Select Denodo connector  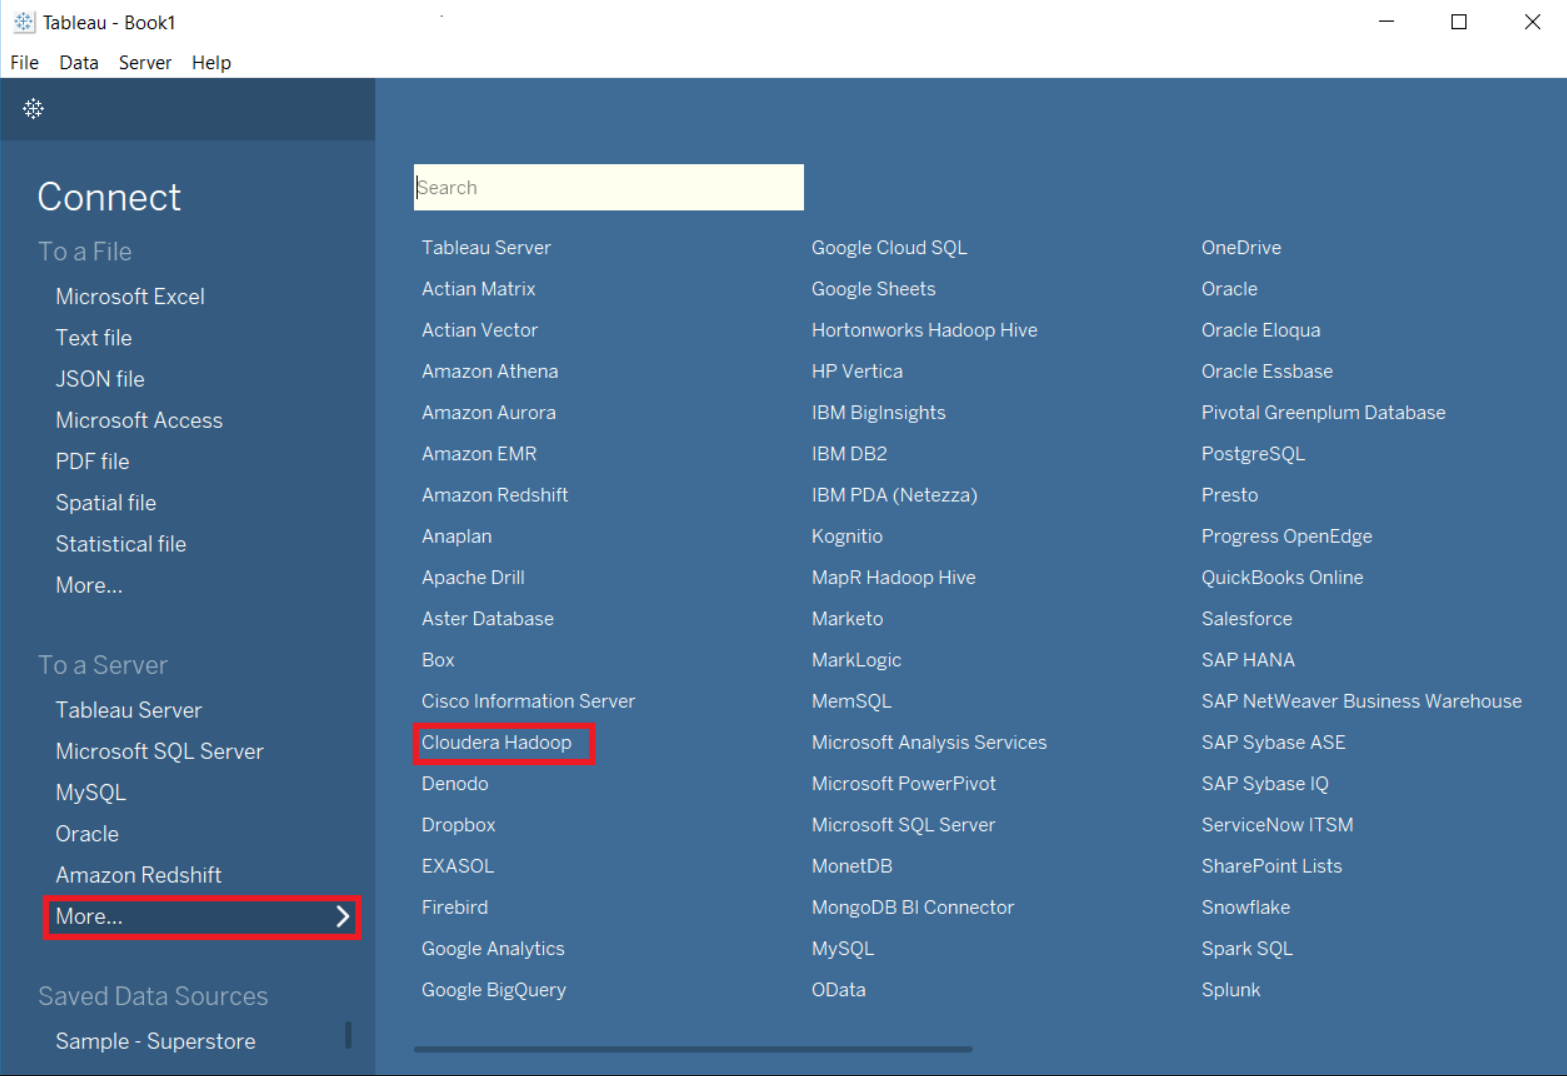[455, 784]
